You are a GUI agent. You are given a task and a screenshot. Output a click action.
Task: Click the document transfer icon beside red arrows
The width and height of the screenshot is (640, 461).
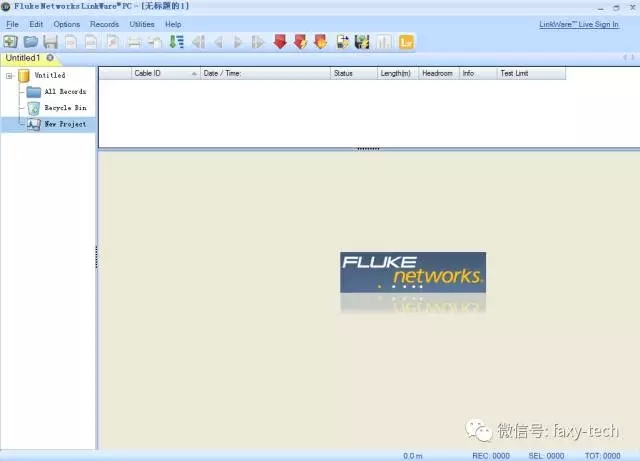click(x=342, y=42)
